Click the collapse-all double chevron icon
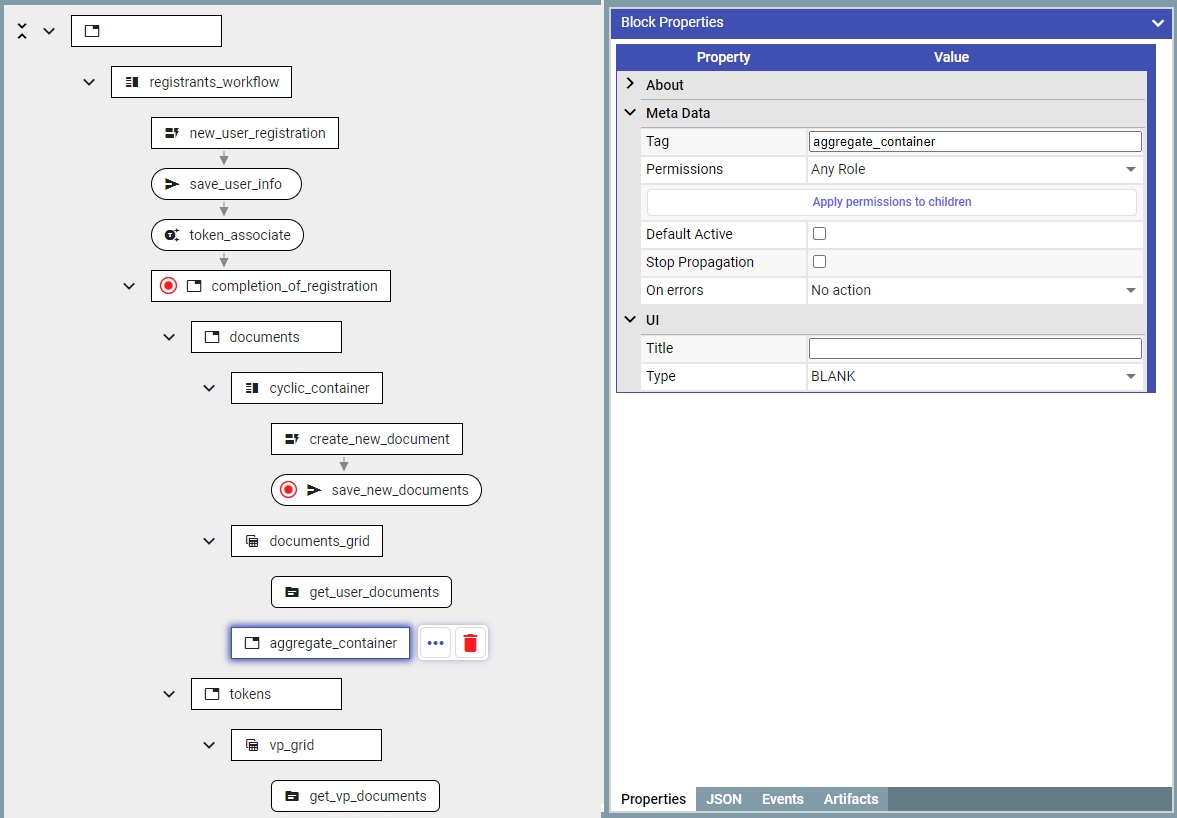1177x818 pixels. [23, 31]
